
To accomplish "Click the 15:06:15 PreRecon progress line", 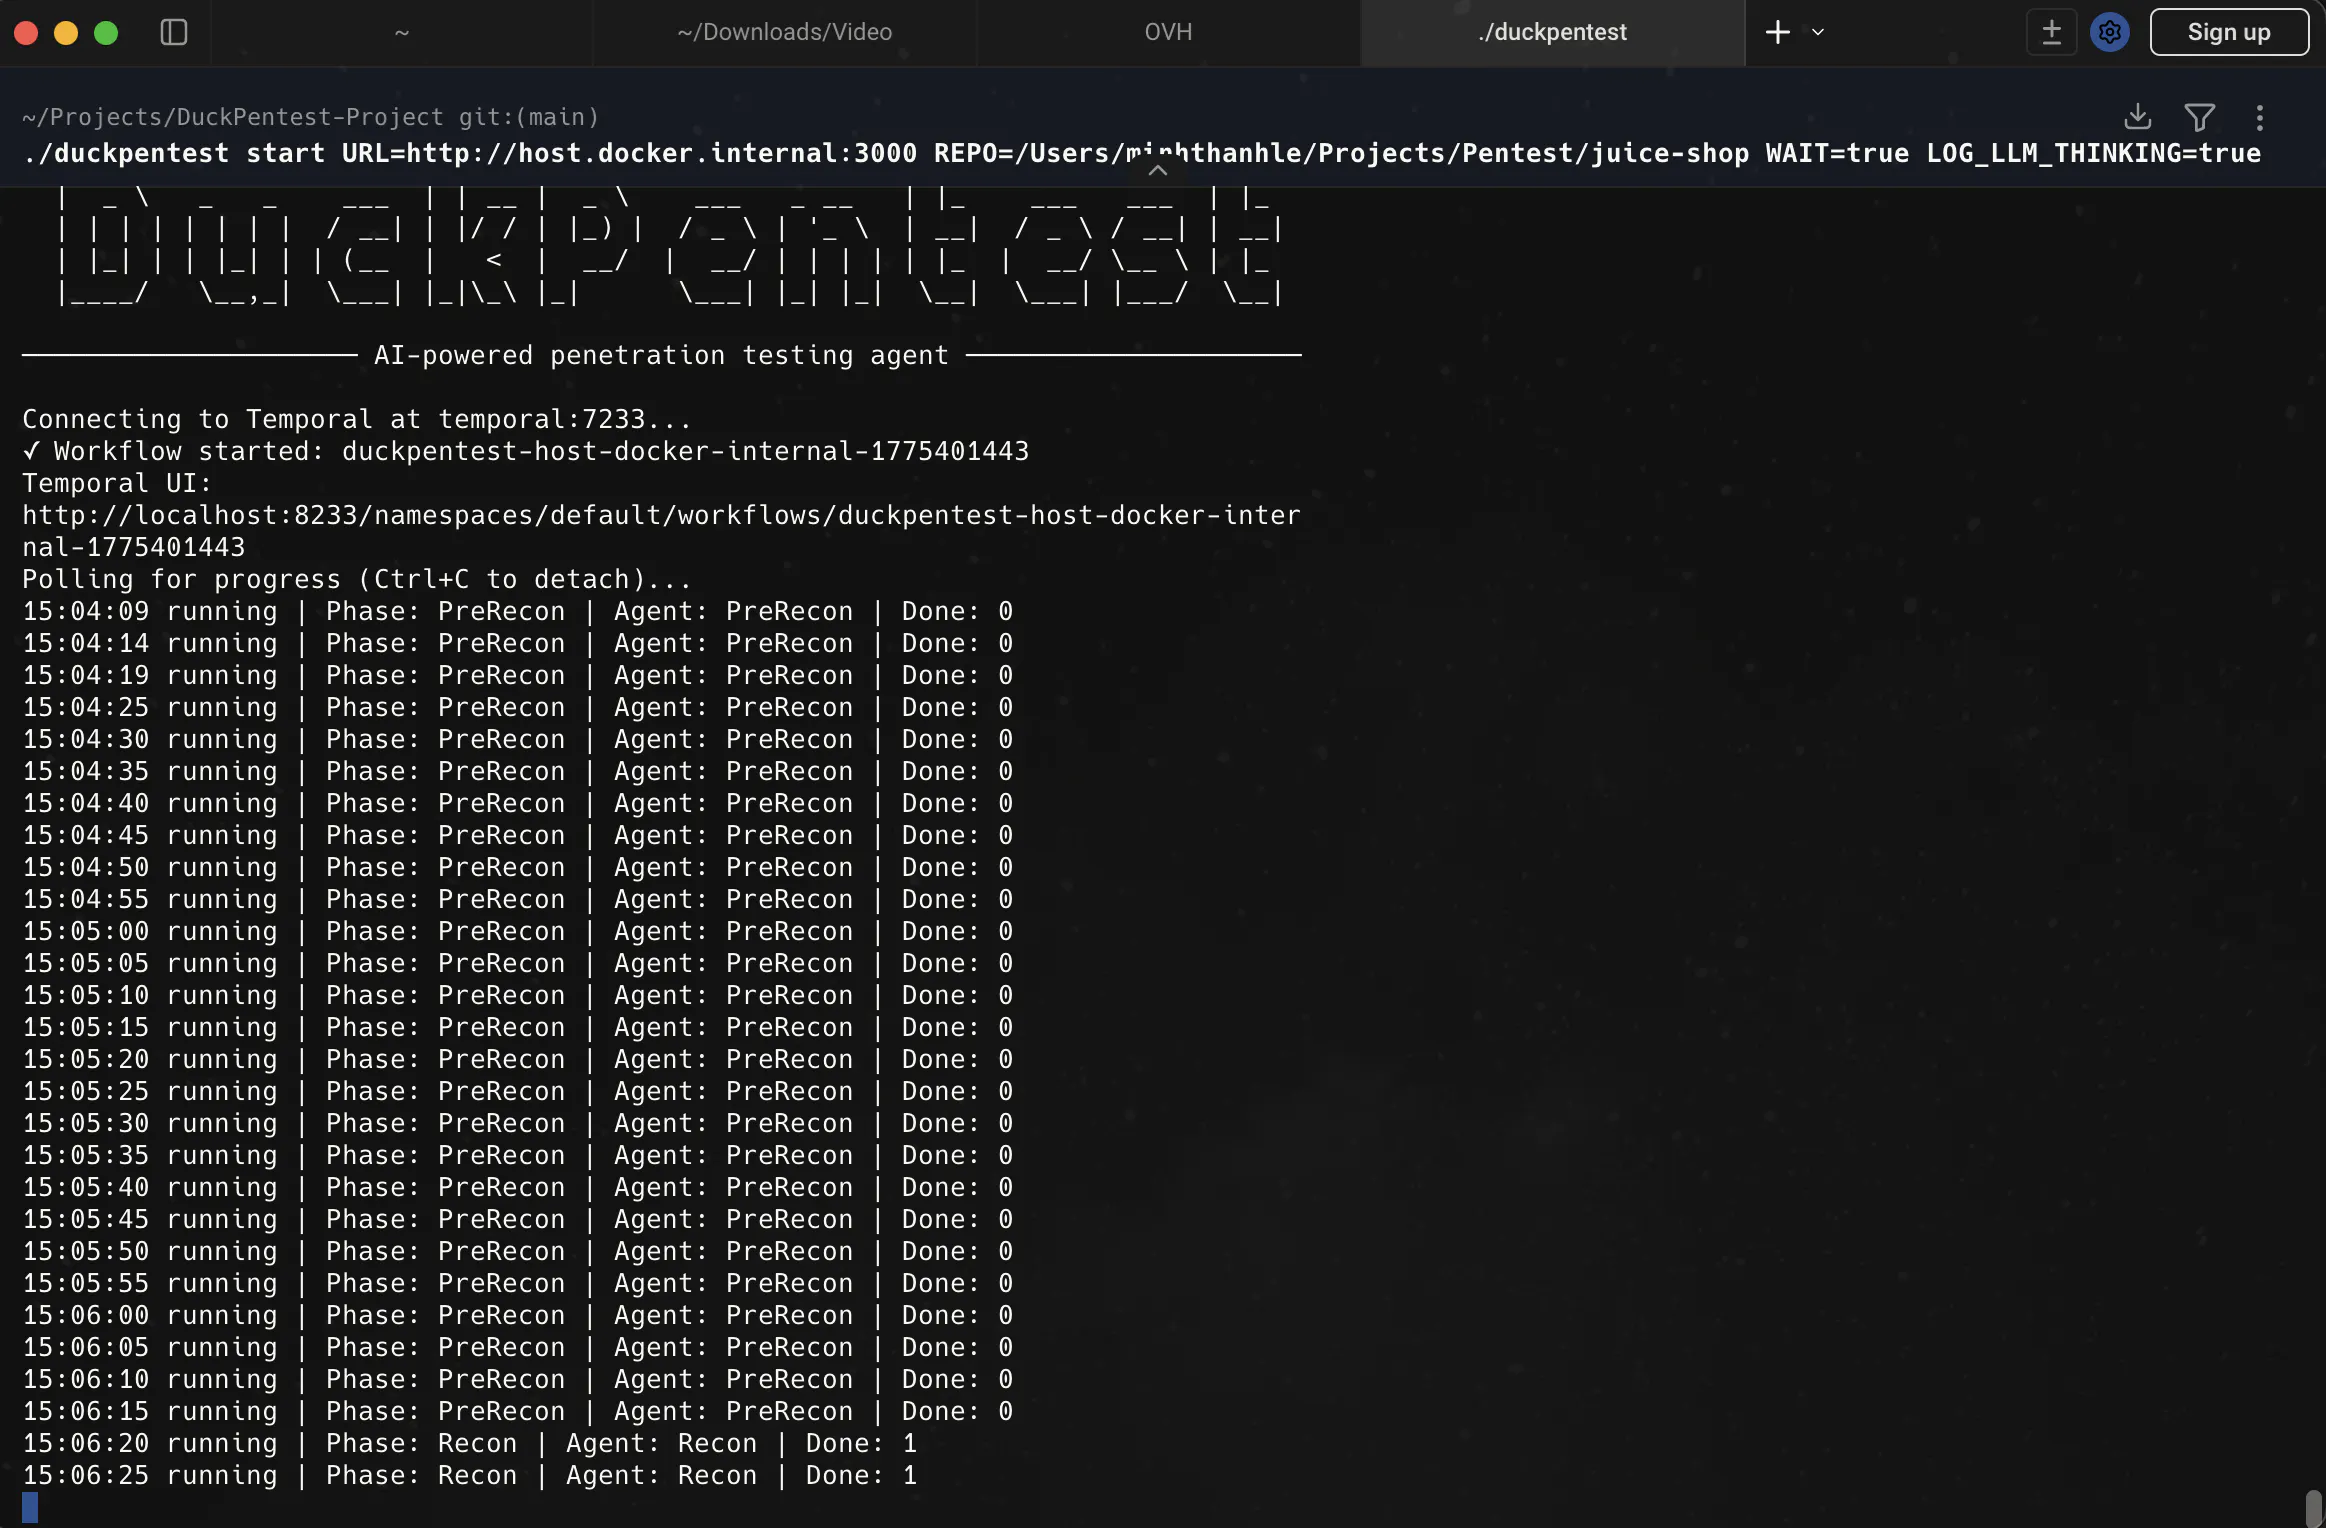I will 518,1411.
